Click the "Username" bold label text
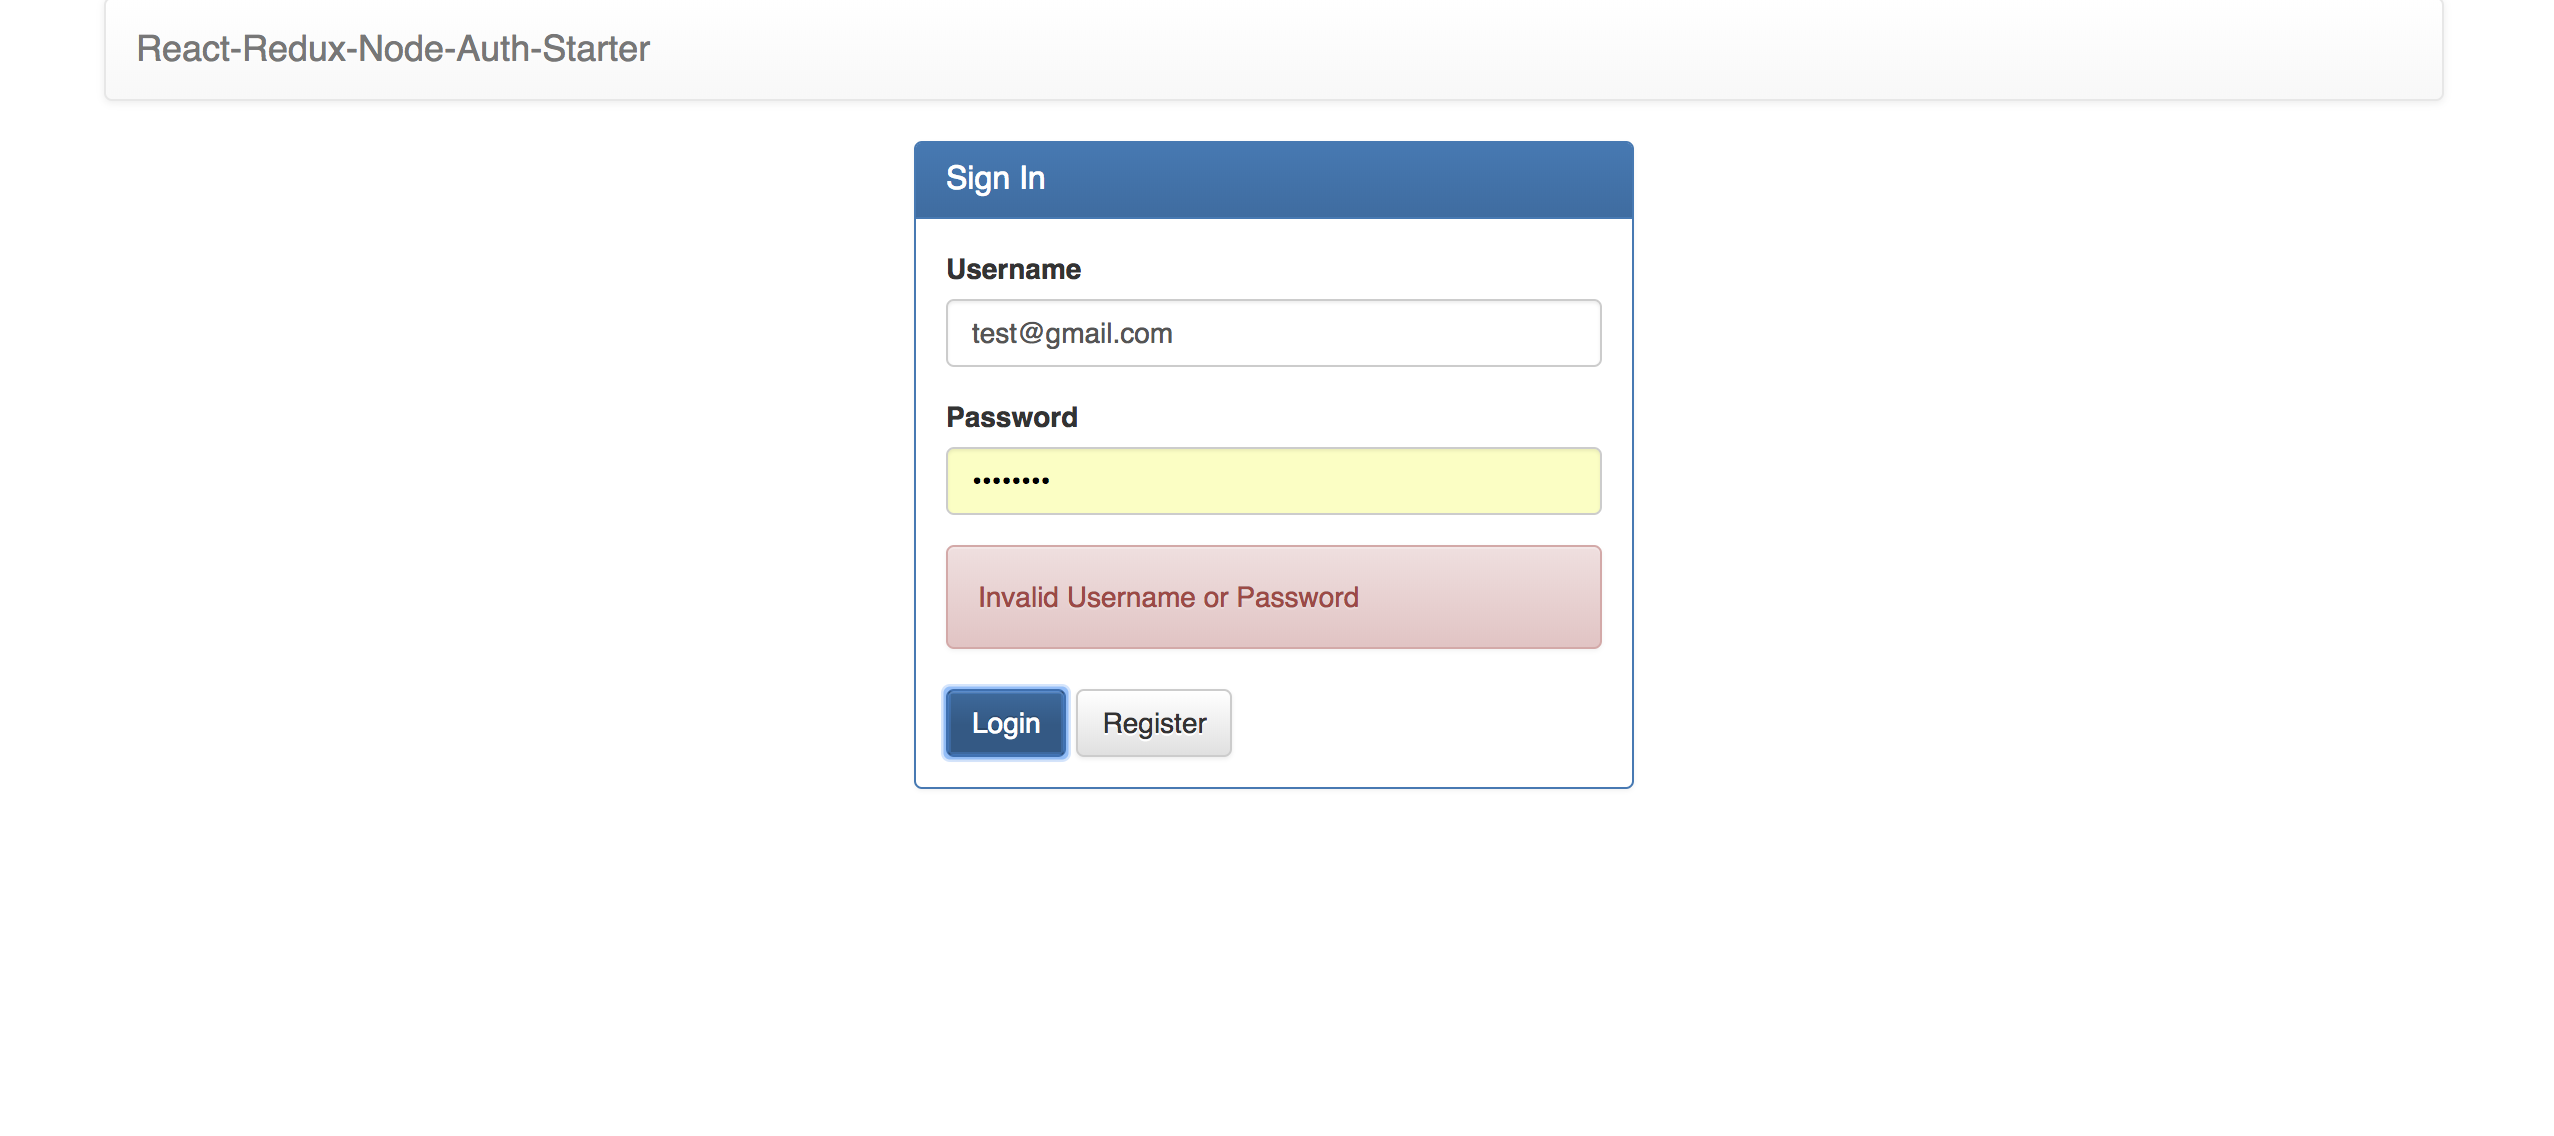Image resolution: width=2554 pixels, height=1136 pixels. pyautogui.click(x=1013, y=269)
